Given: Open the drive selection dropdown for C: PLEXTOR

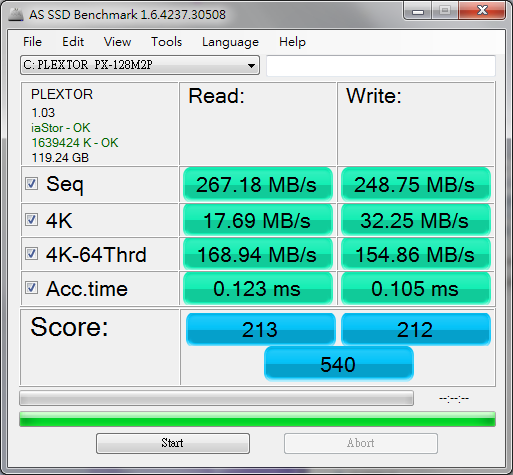Looking at the screenshot, I should tap(140, 65).
